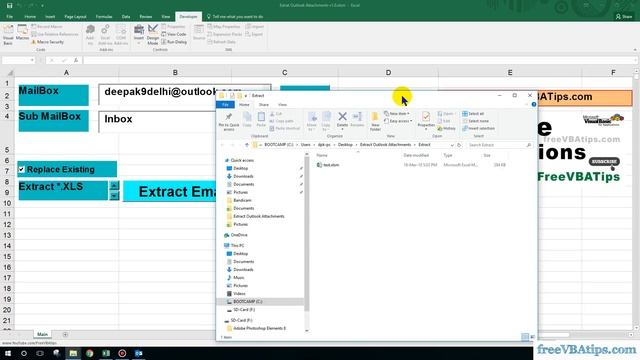Click History in Explorer Open group
The width and height of the screenshot is (640, 360).
(x=446, y=129)
